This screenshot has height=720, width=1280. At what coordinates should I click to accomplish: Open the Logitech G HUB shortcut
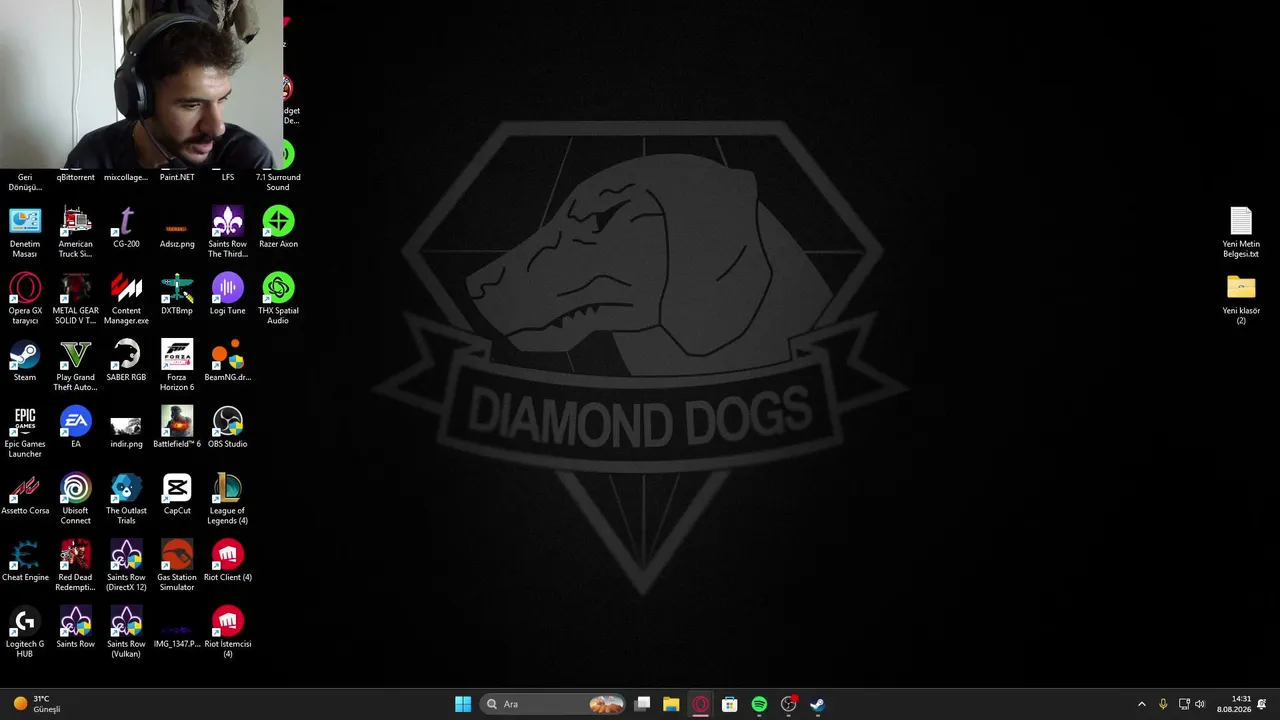25,633
